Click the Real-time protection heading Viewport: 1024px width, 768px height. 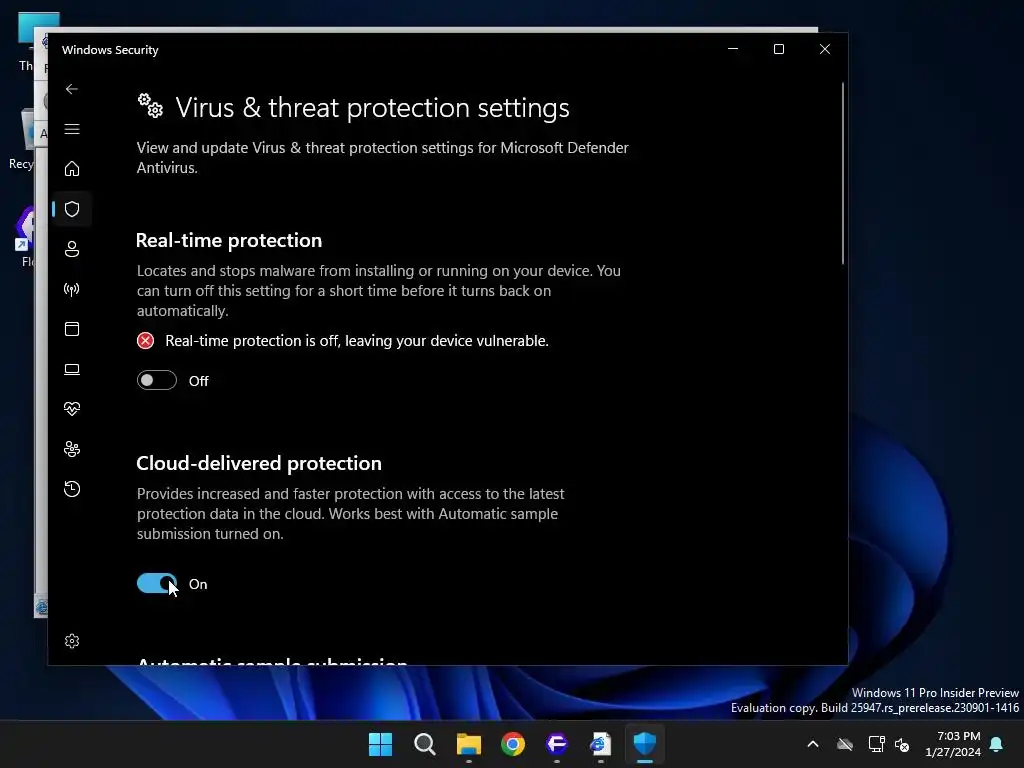[229, 240]
